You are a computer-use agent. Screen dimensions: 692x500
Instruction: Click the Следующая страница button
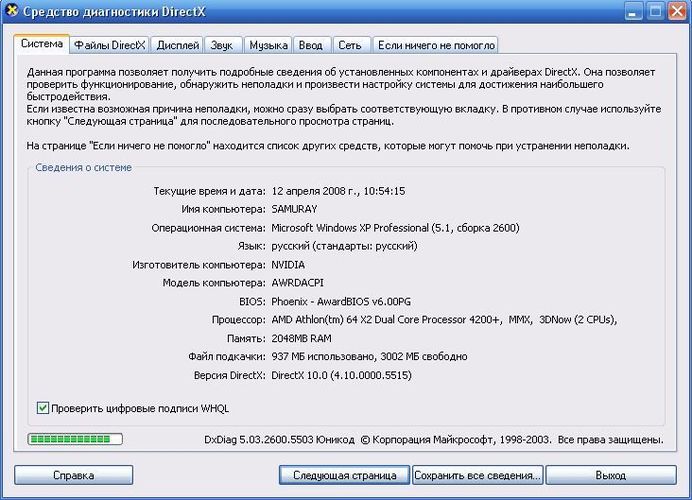tap(344, 475)
